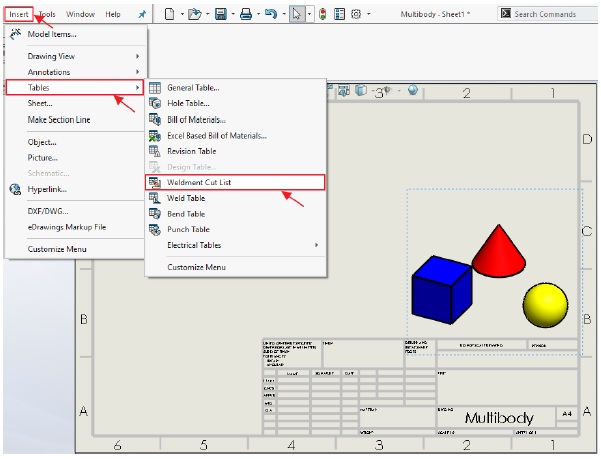Activate the Select cursor tool

coord(297,14)
